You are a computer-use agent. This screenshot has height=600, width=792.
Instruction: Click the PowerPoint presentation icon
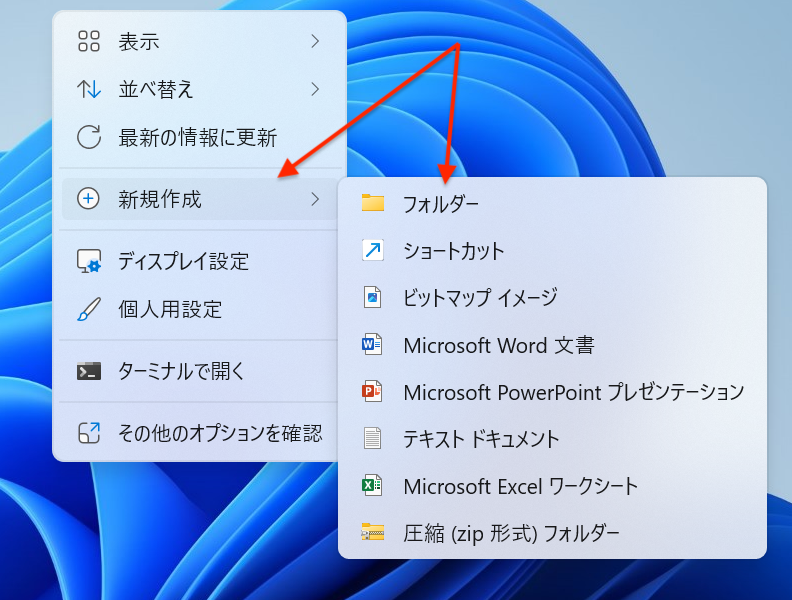click(372, 391)
